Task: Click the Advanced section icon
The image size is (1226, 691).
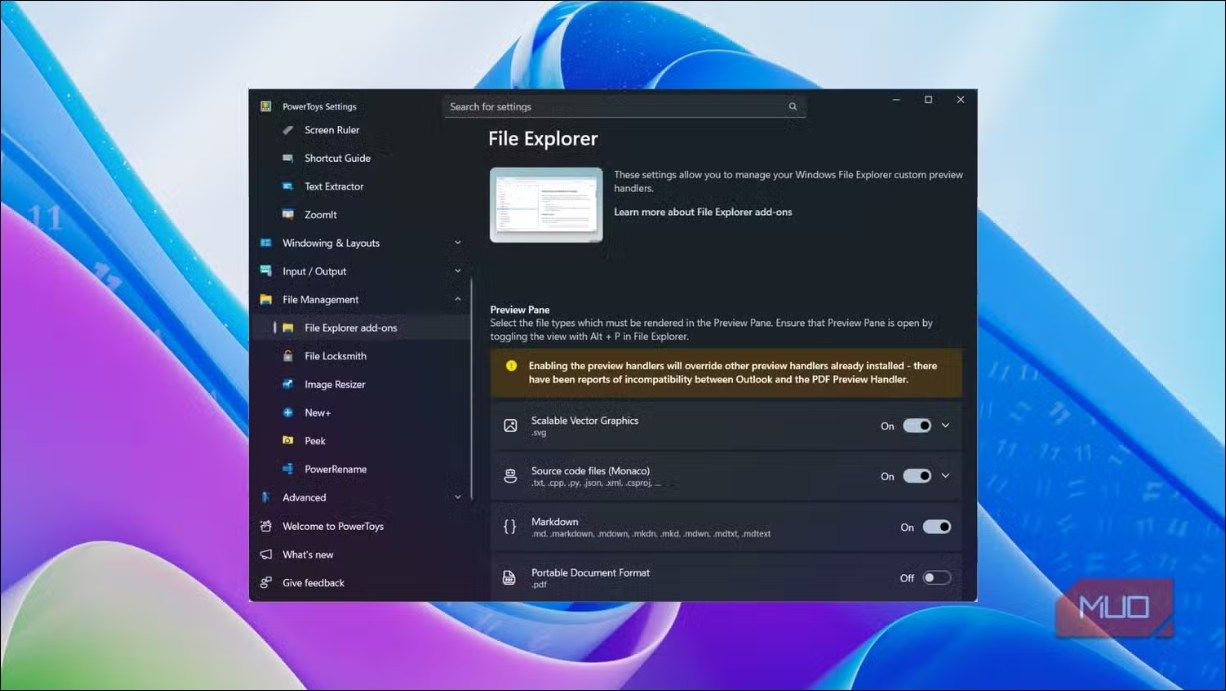Action: pos(266,497)
